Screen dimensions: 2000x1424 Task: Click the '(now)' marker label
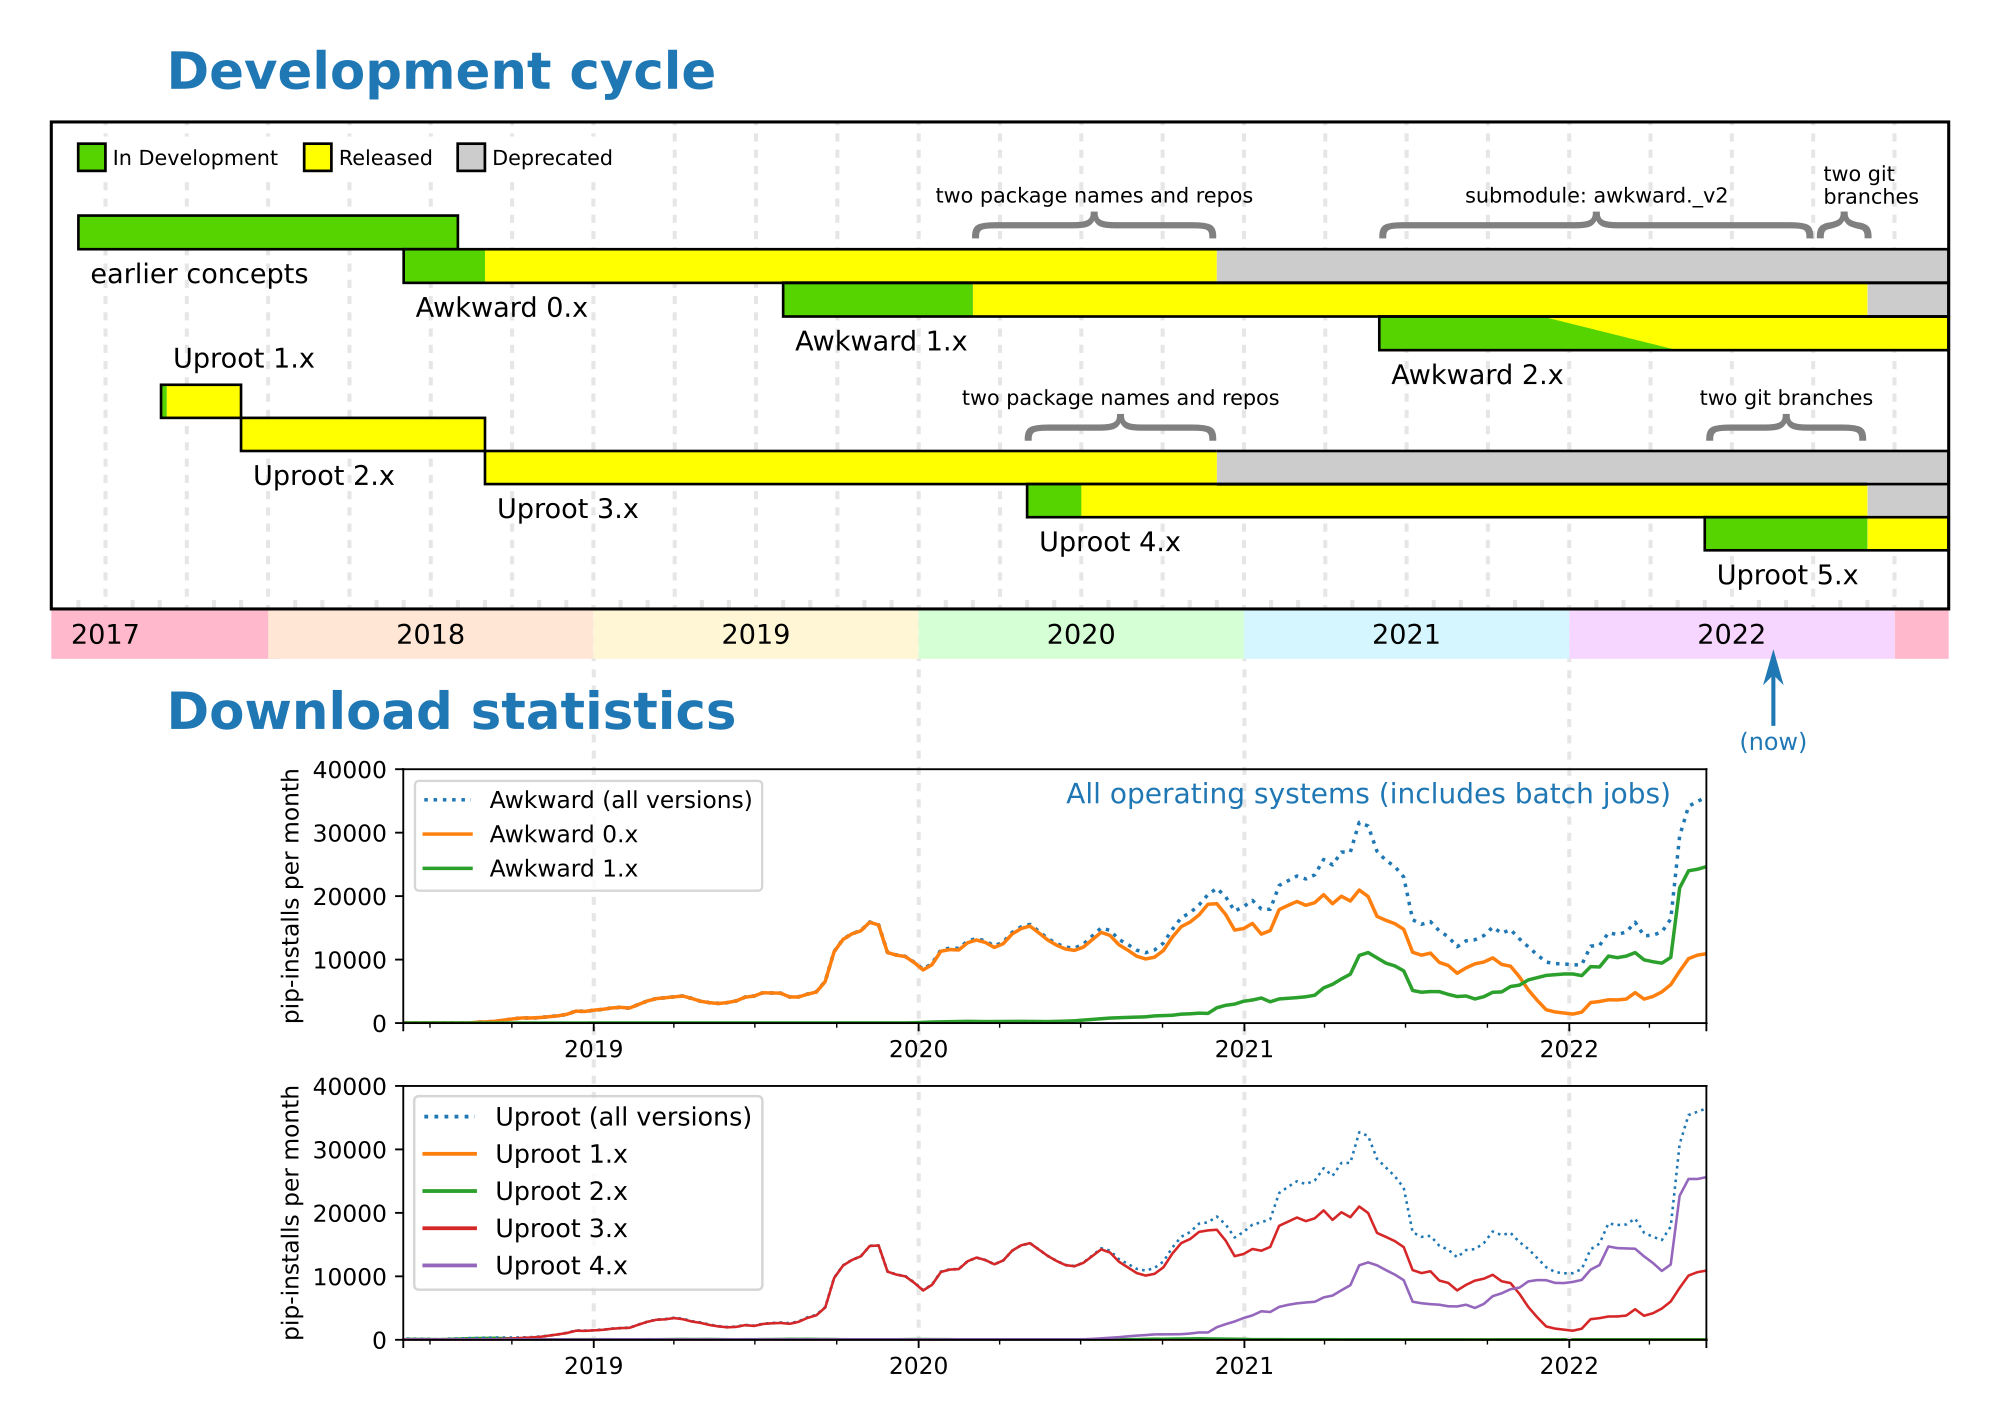pos(1773,742)
